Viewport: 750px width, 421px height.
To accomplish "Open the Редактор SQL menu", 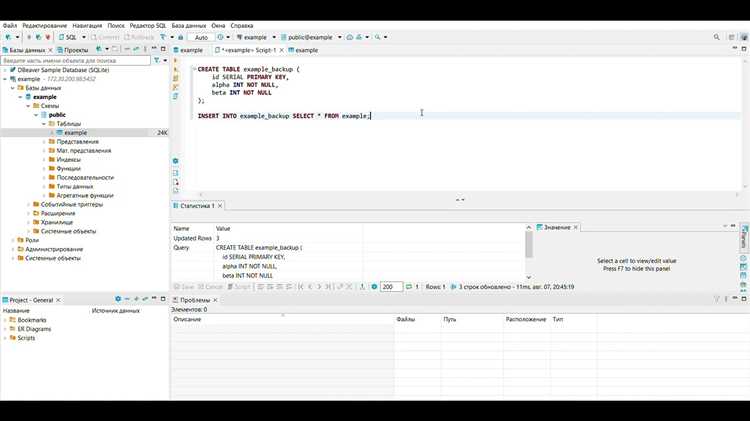I will [x=148, y=26].
